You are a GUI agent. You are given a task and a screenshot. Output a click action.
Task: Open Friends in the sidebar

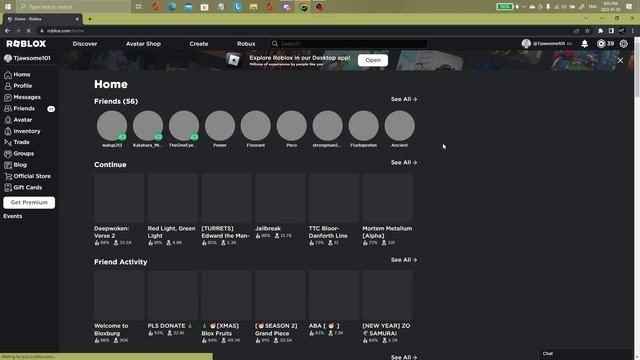pyautogui.click(x=20, y=109)
